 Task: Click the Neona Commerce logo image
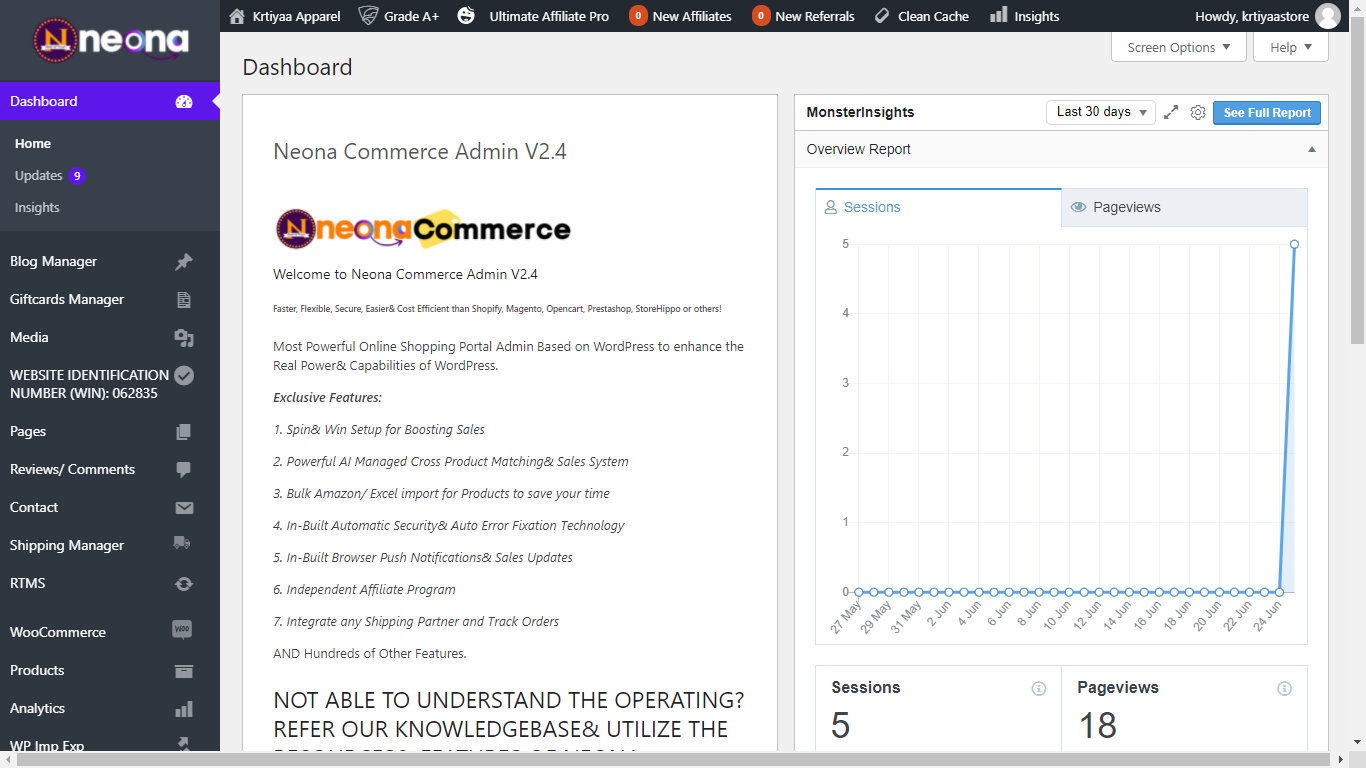422,229
